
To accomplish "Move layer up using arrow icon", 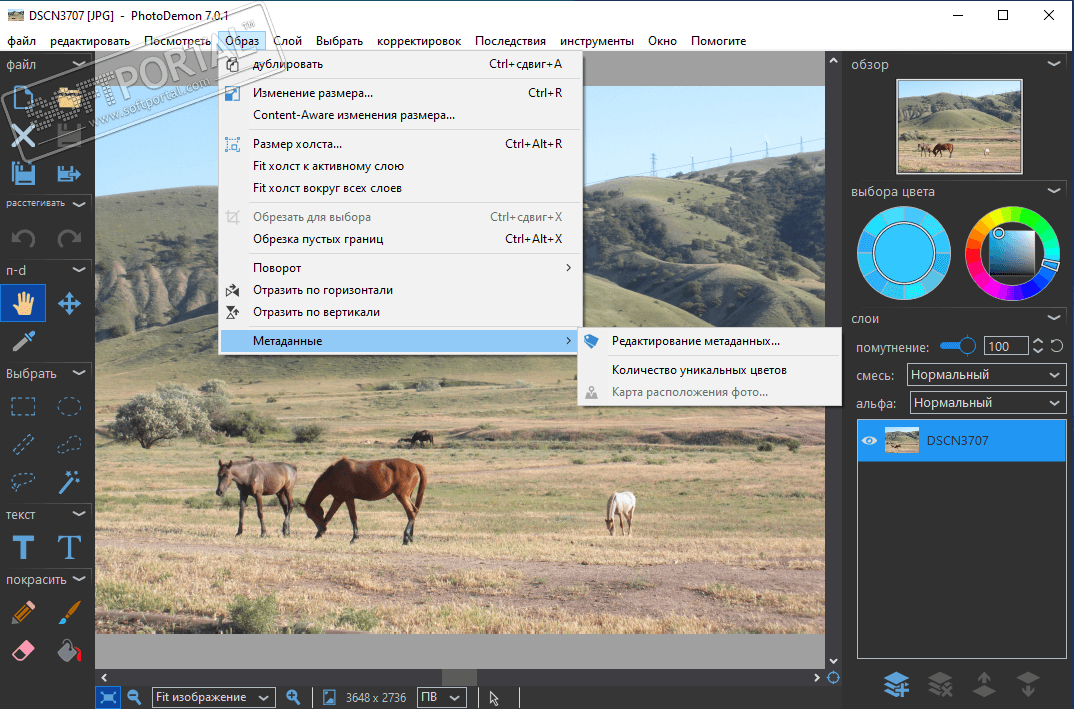I will tap(984, 684).
